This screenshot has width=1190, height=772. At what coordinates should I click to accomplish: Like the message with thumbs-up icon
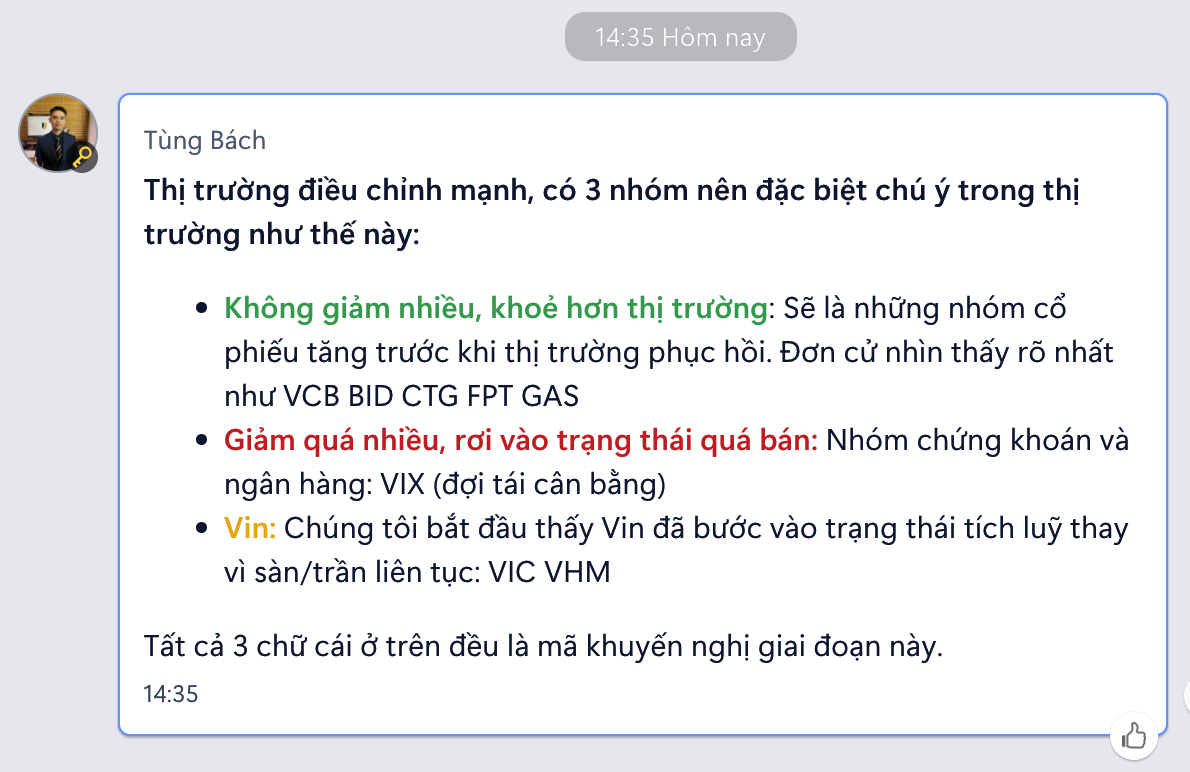(1134, 736)
